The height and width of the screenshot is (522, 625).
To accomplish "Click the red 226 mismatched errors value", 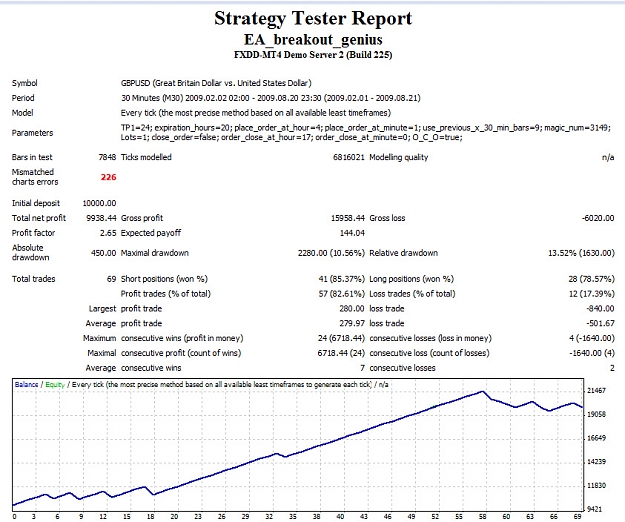I will tap(108, 177).
